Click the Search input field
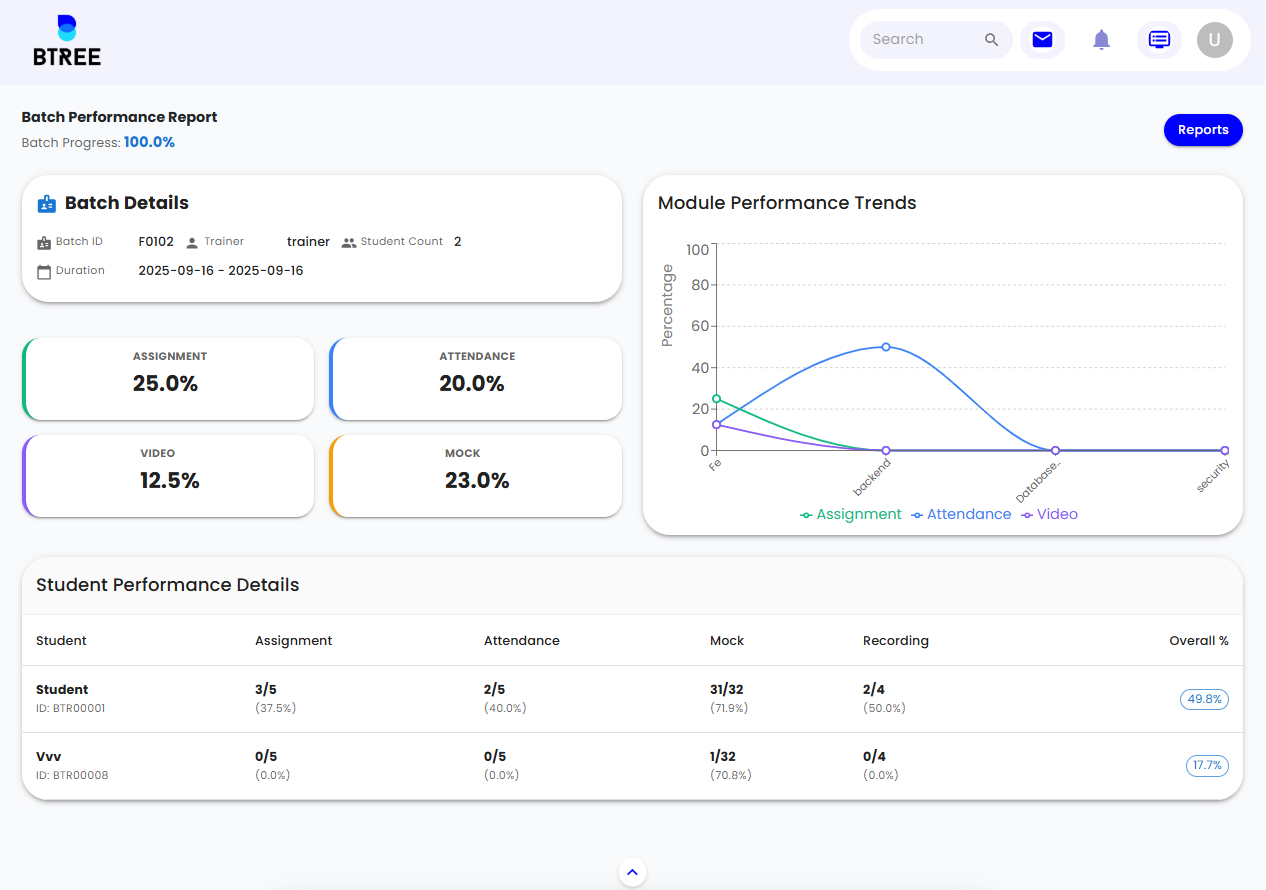This screenshot has width=1266, height=890. [x=936, y=40]
